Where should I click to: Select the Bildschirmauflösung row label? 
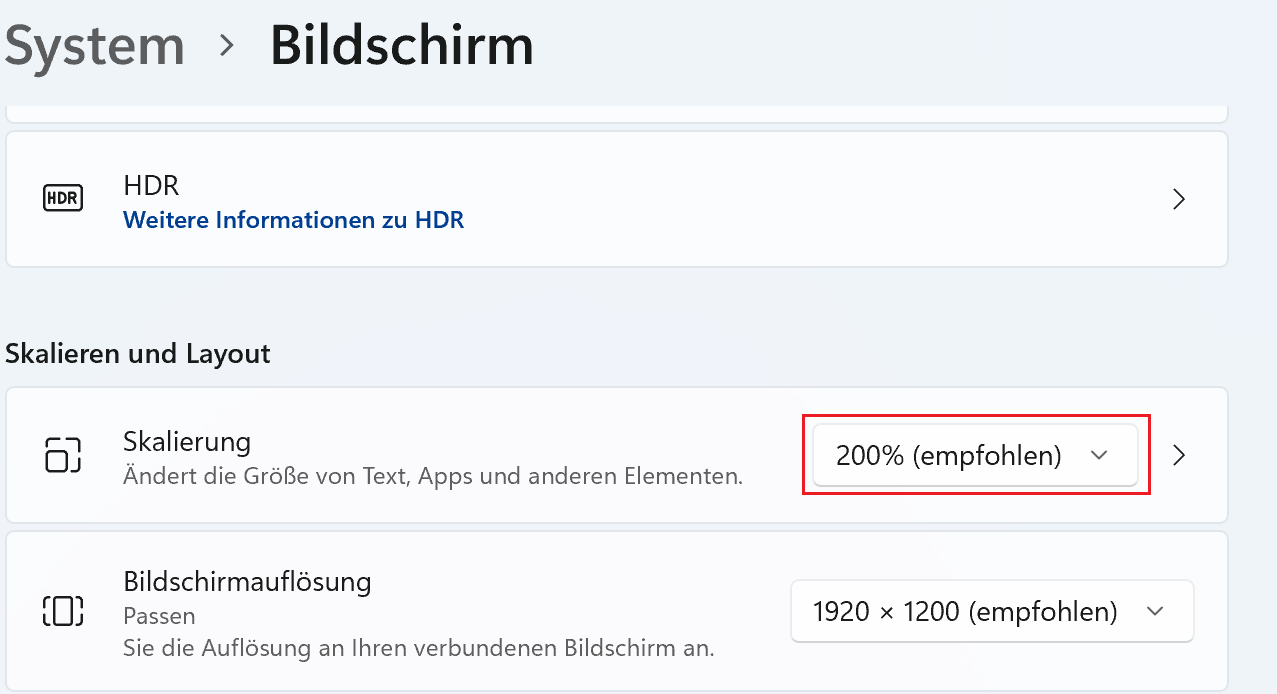click(x=247, y=581)
